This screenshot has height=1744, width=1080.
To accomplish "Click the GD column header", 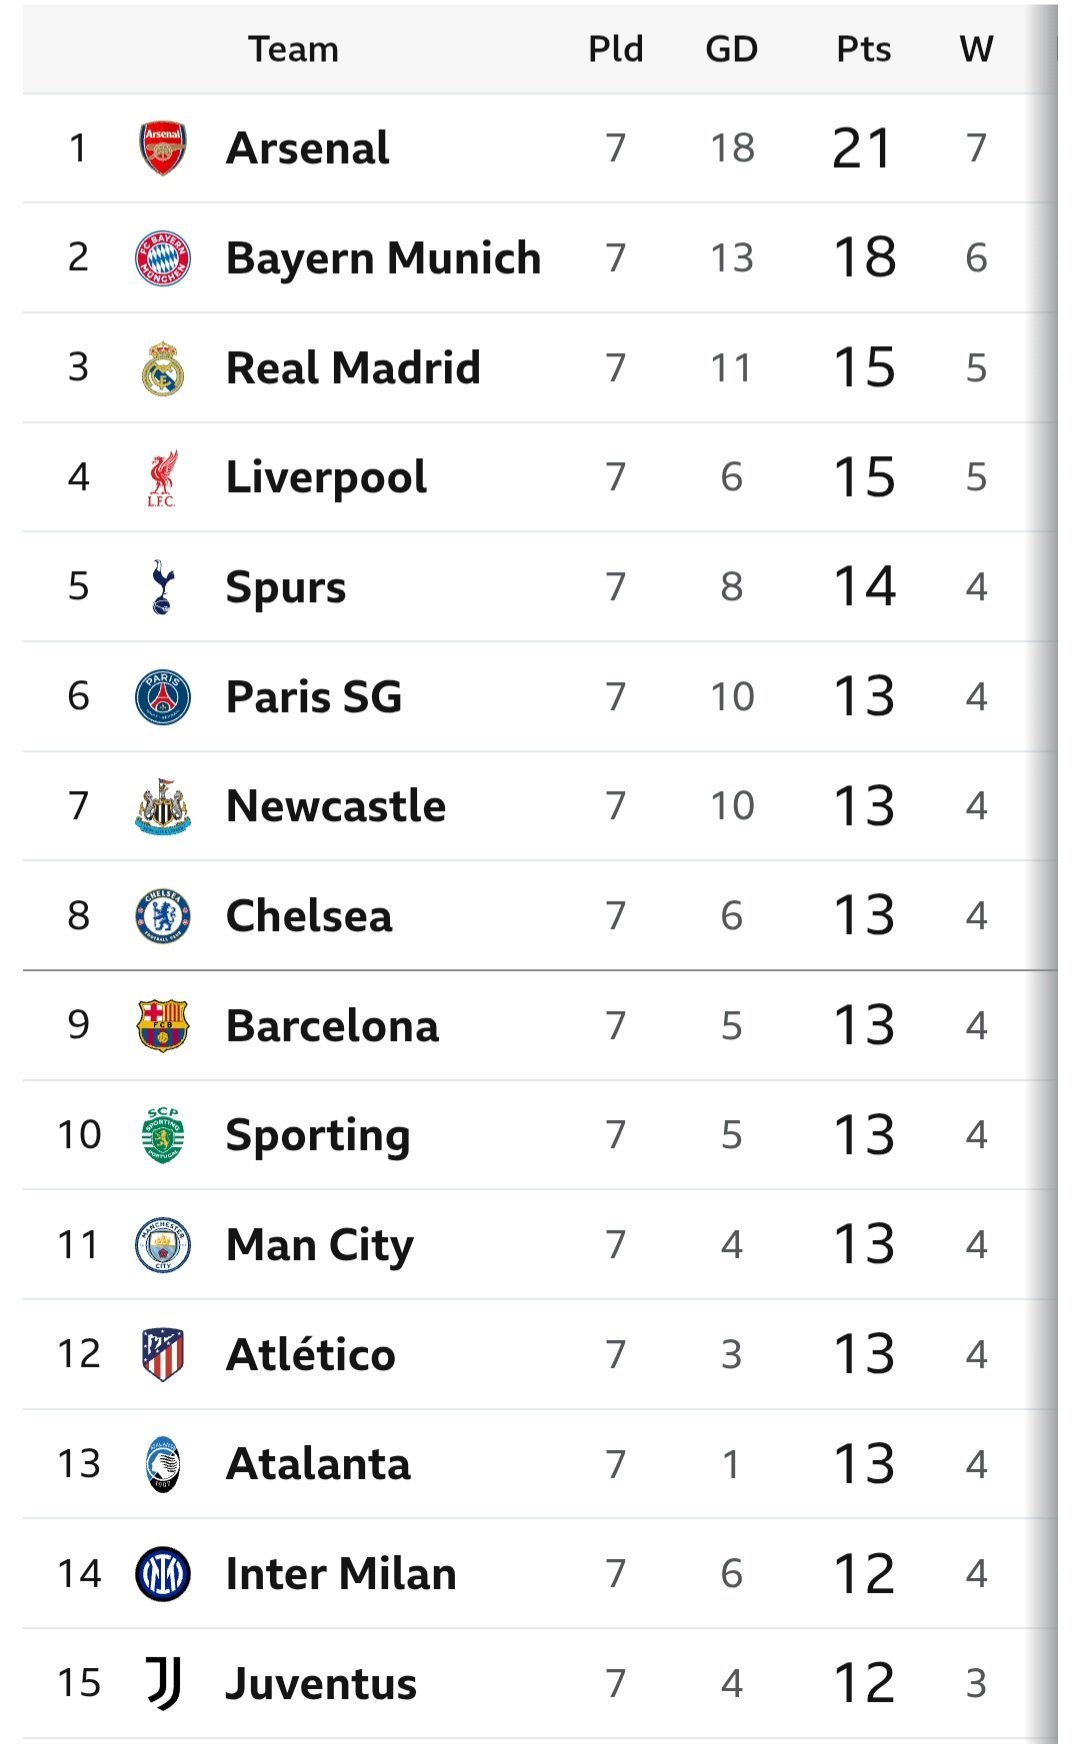I will tap(731, 49).
